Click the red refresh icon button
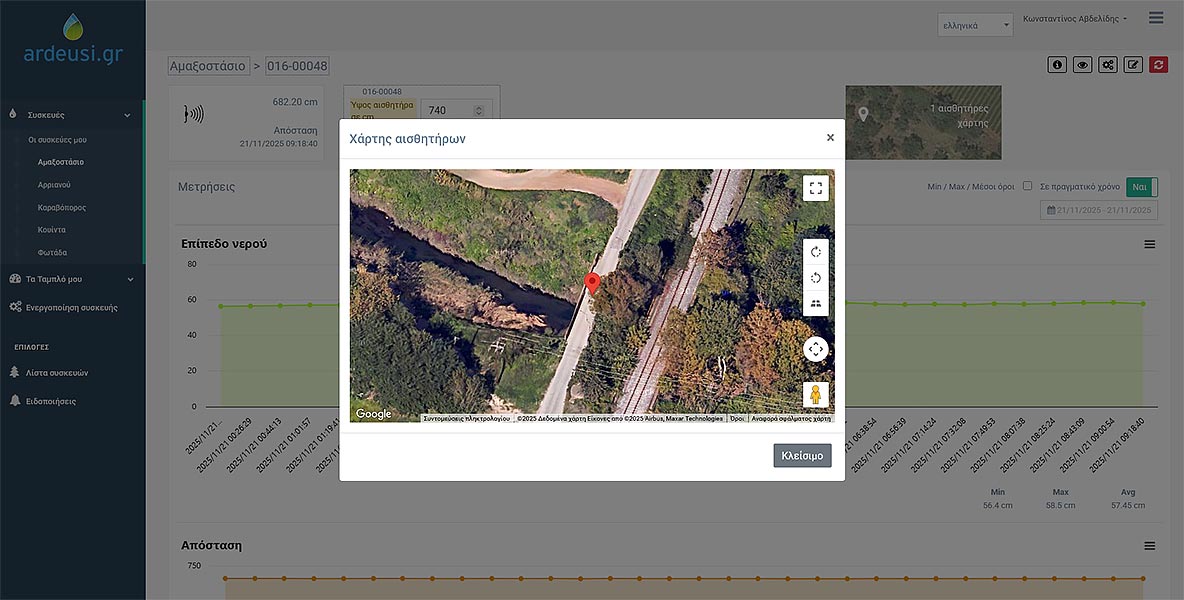 pyautogui.click(x=1158, y=65)
